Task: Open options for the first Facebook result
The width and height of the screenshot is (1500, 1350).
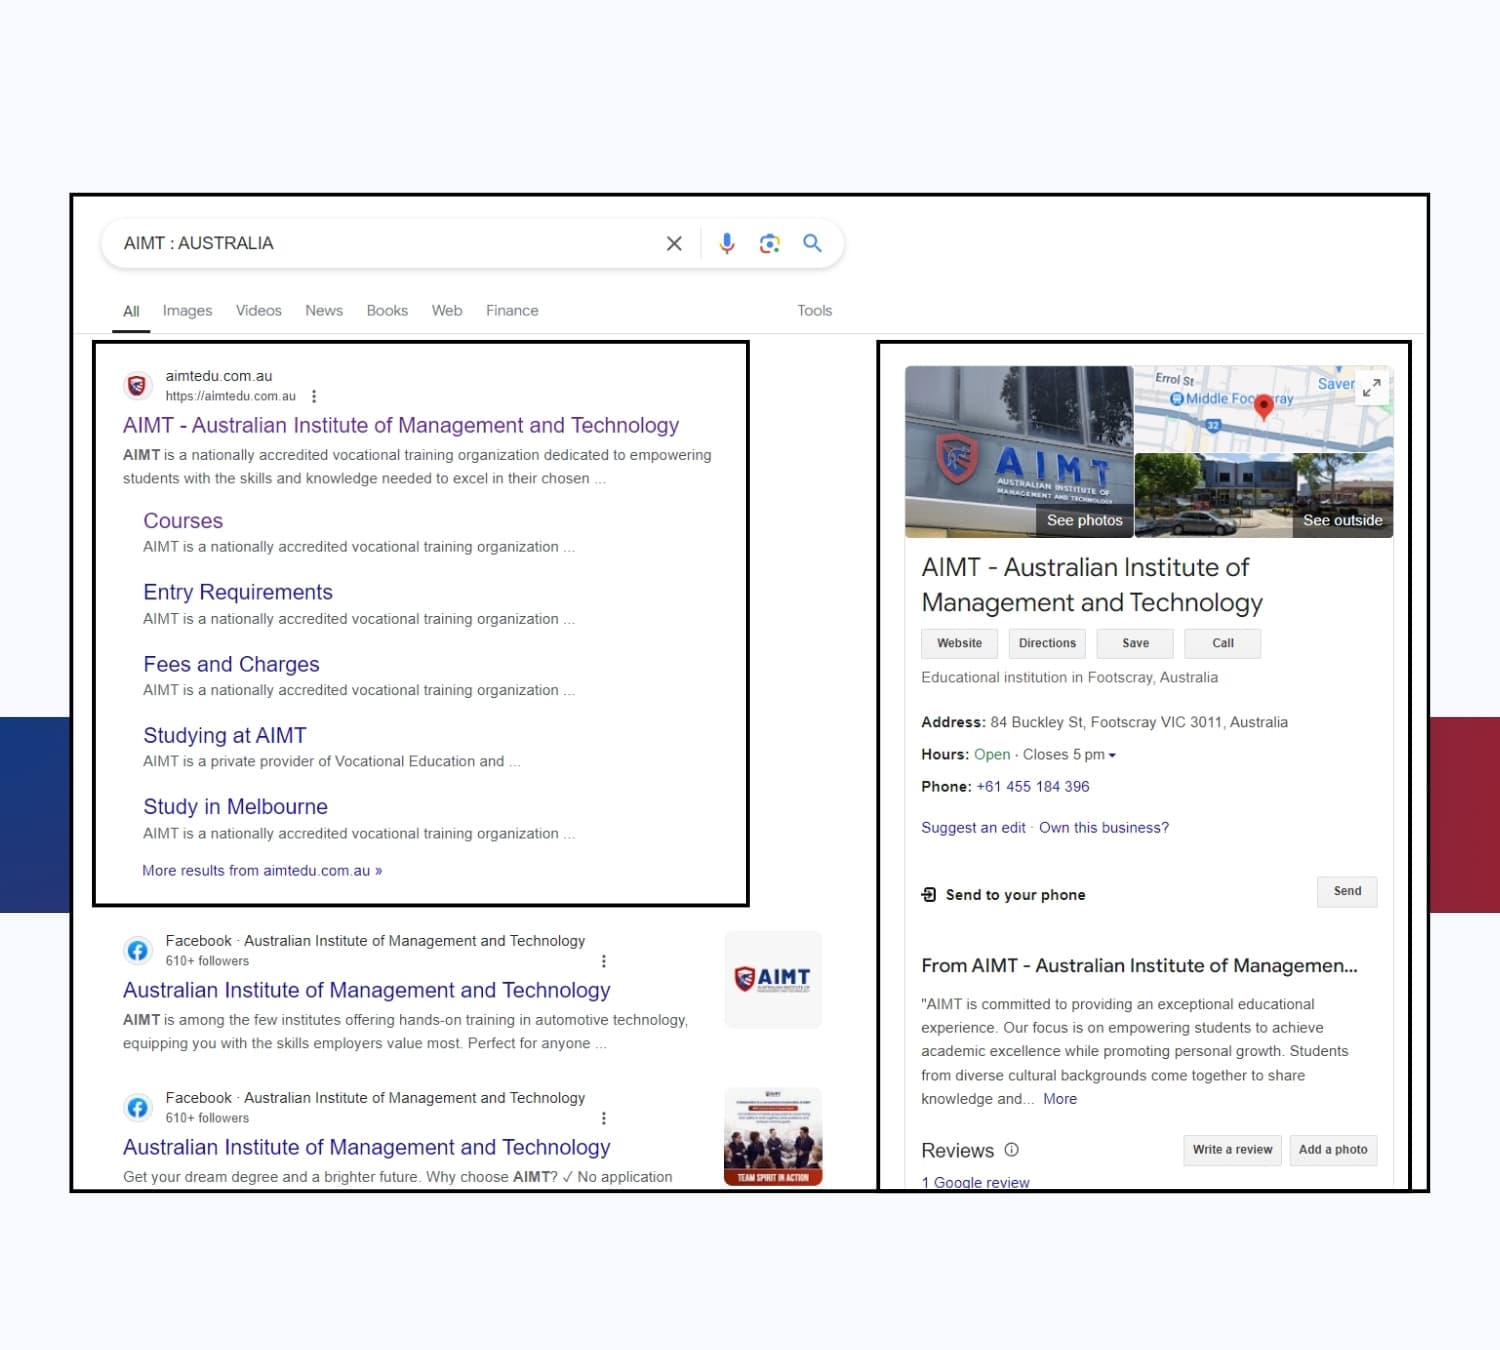Action: [x=603, y=961]
